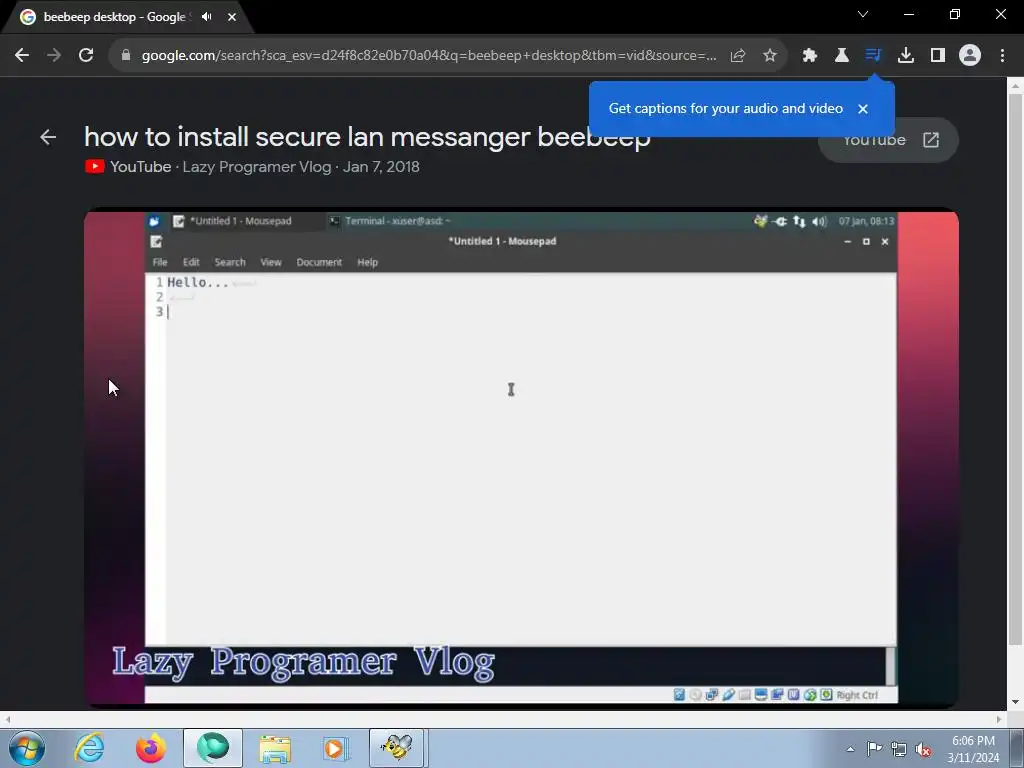Switch to Chrome taskbar button
Screen dimensions: 1024x768
(x=213, y=748)
